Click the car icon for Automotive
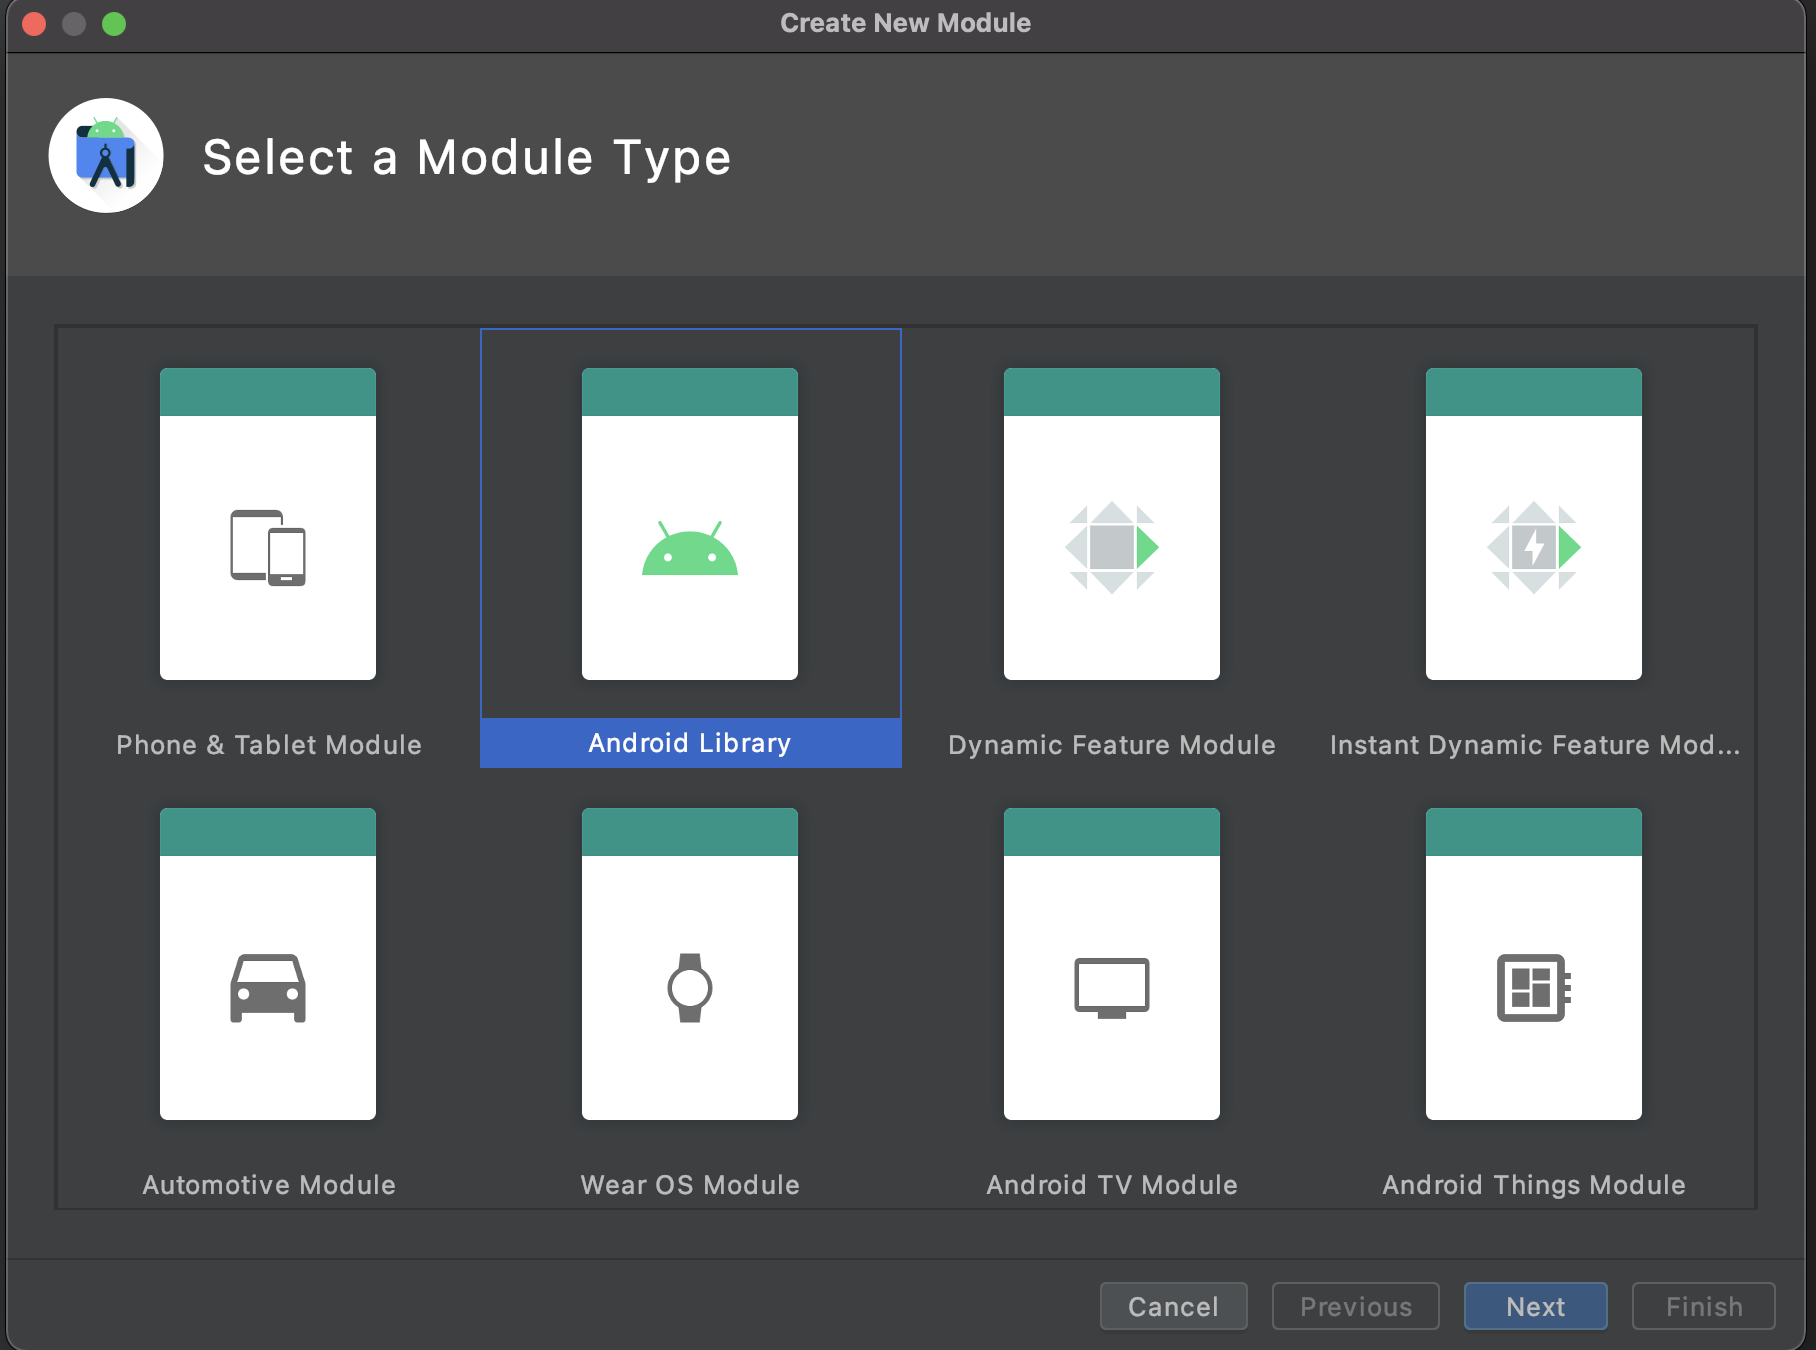This screenshot has height=1350, width=1816. (268, 988)
